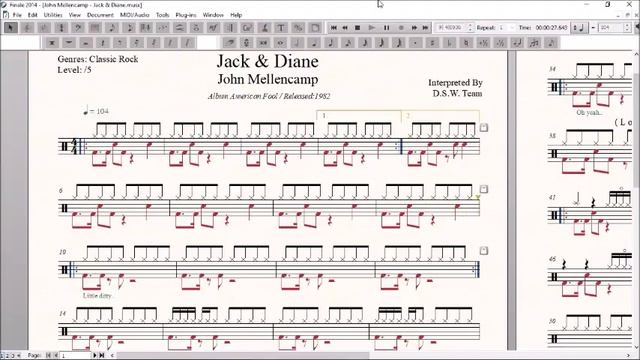640x360 pixels.
Task: Pick the whole rest in rests palette
Action: 69,42
